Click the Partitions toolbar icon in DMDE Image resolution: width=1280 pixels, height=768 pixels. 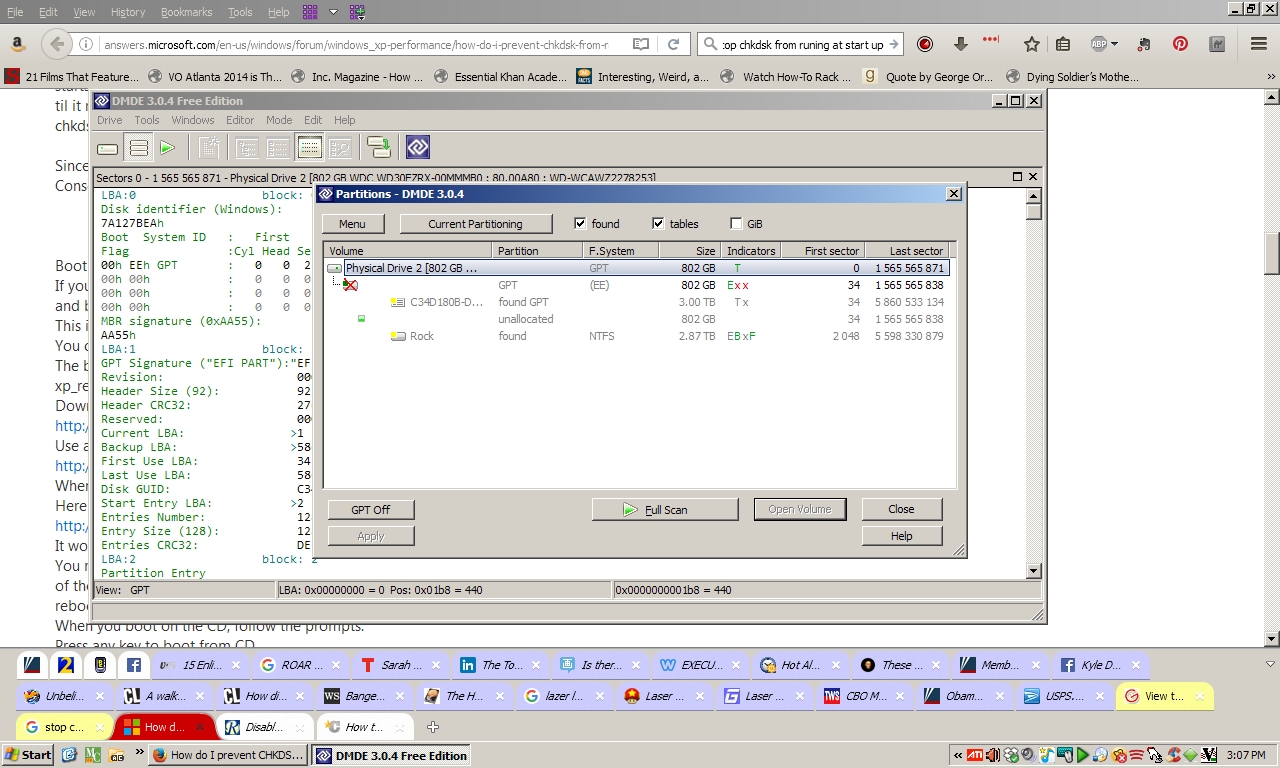139,148
